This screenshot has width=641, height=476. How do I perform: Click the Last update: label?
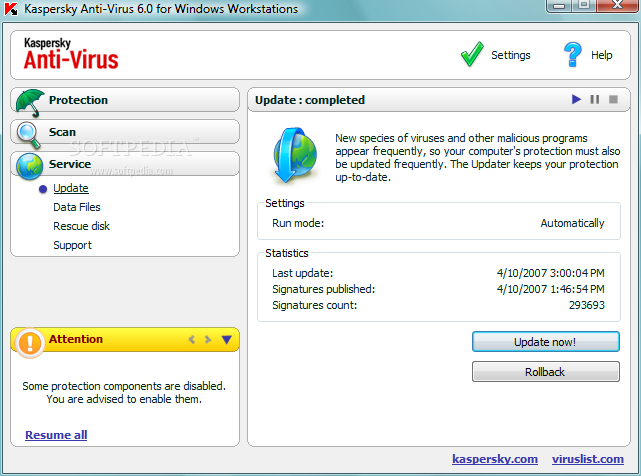click(303, 273)
